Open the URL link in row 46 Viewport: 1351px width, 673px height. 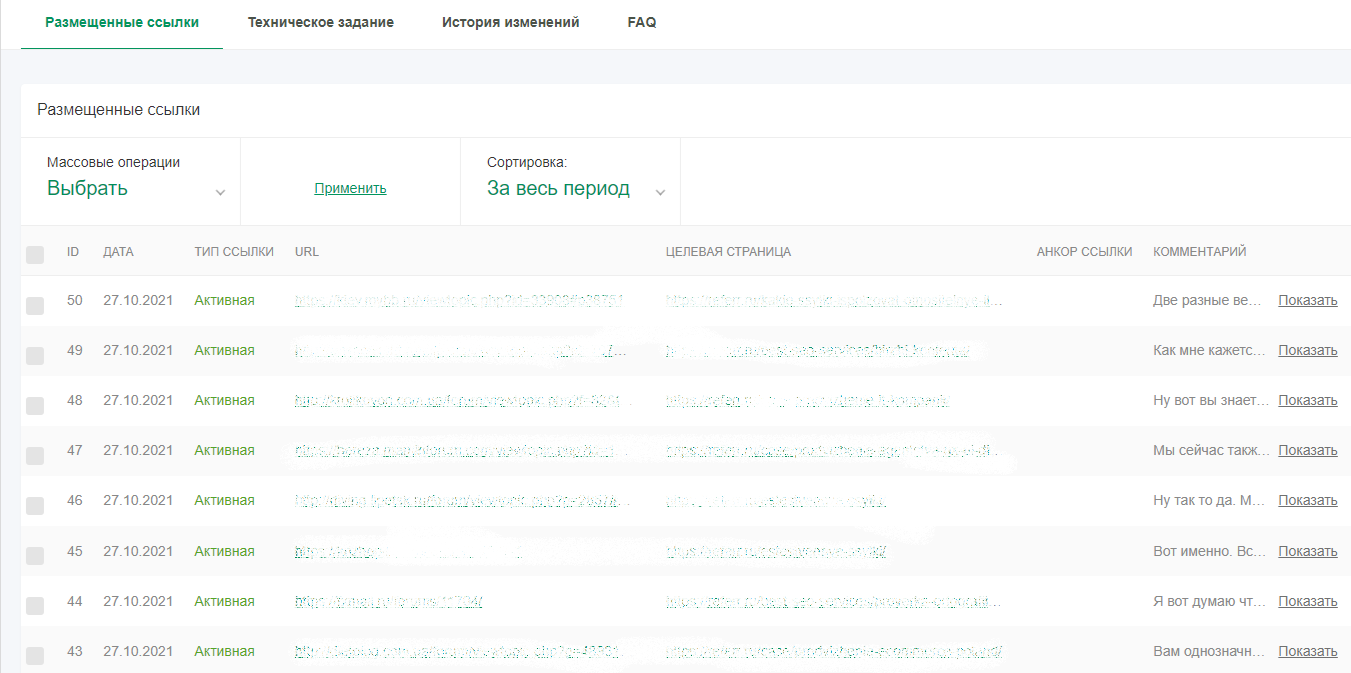click(x=462, y=501)
